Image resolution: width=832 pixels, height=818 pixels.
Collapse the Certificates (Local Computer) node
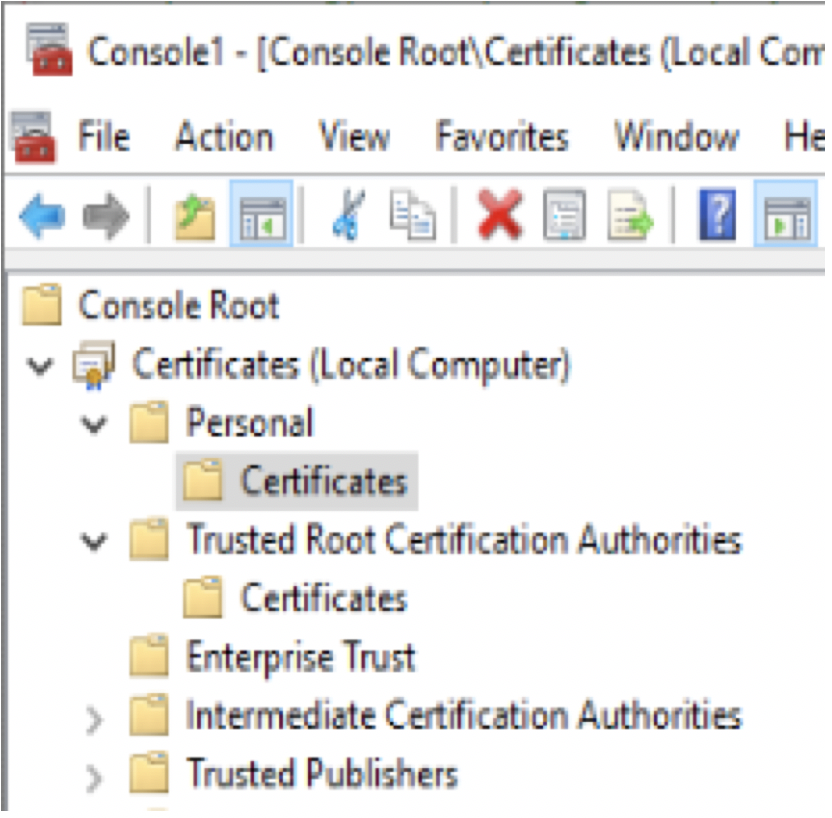tap(40, 366)
